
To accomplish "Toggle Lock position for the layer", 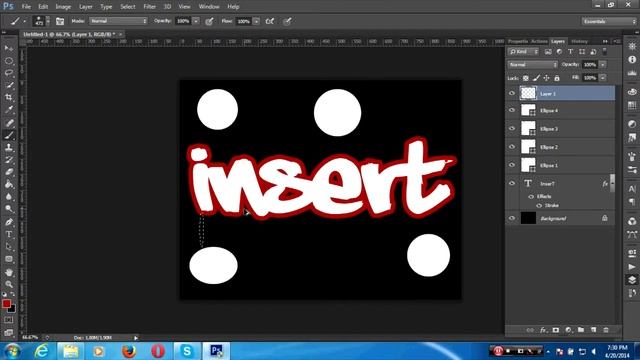I will point(547,78).
